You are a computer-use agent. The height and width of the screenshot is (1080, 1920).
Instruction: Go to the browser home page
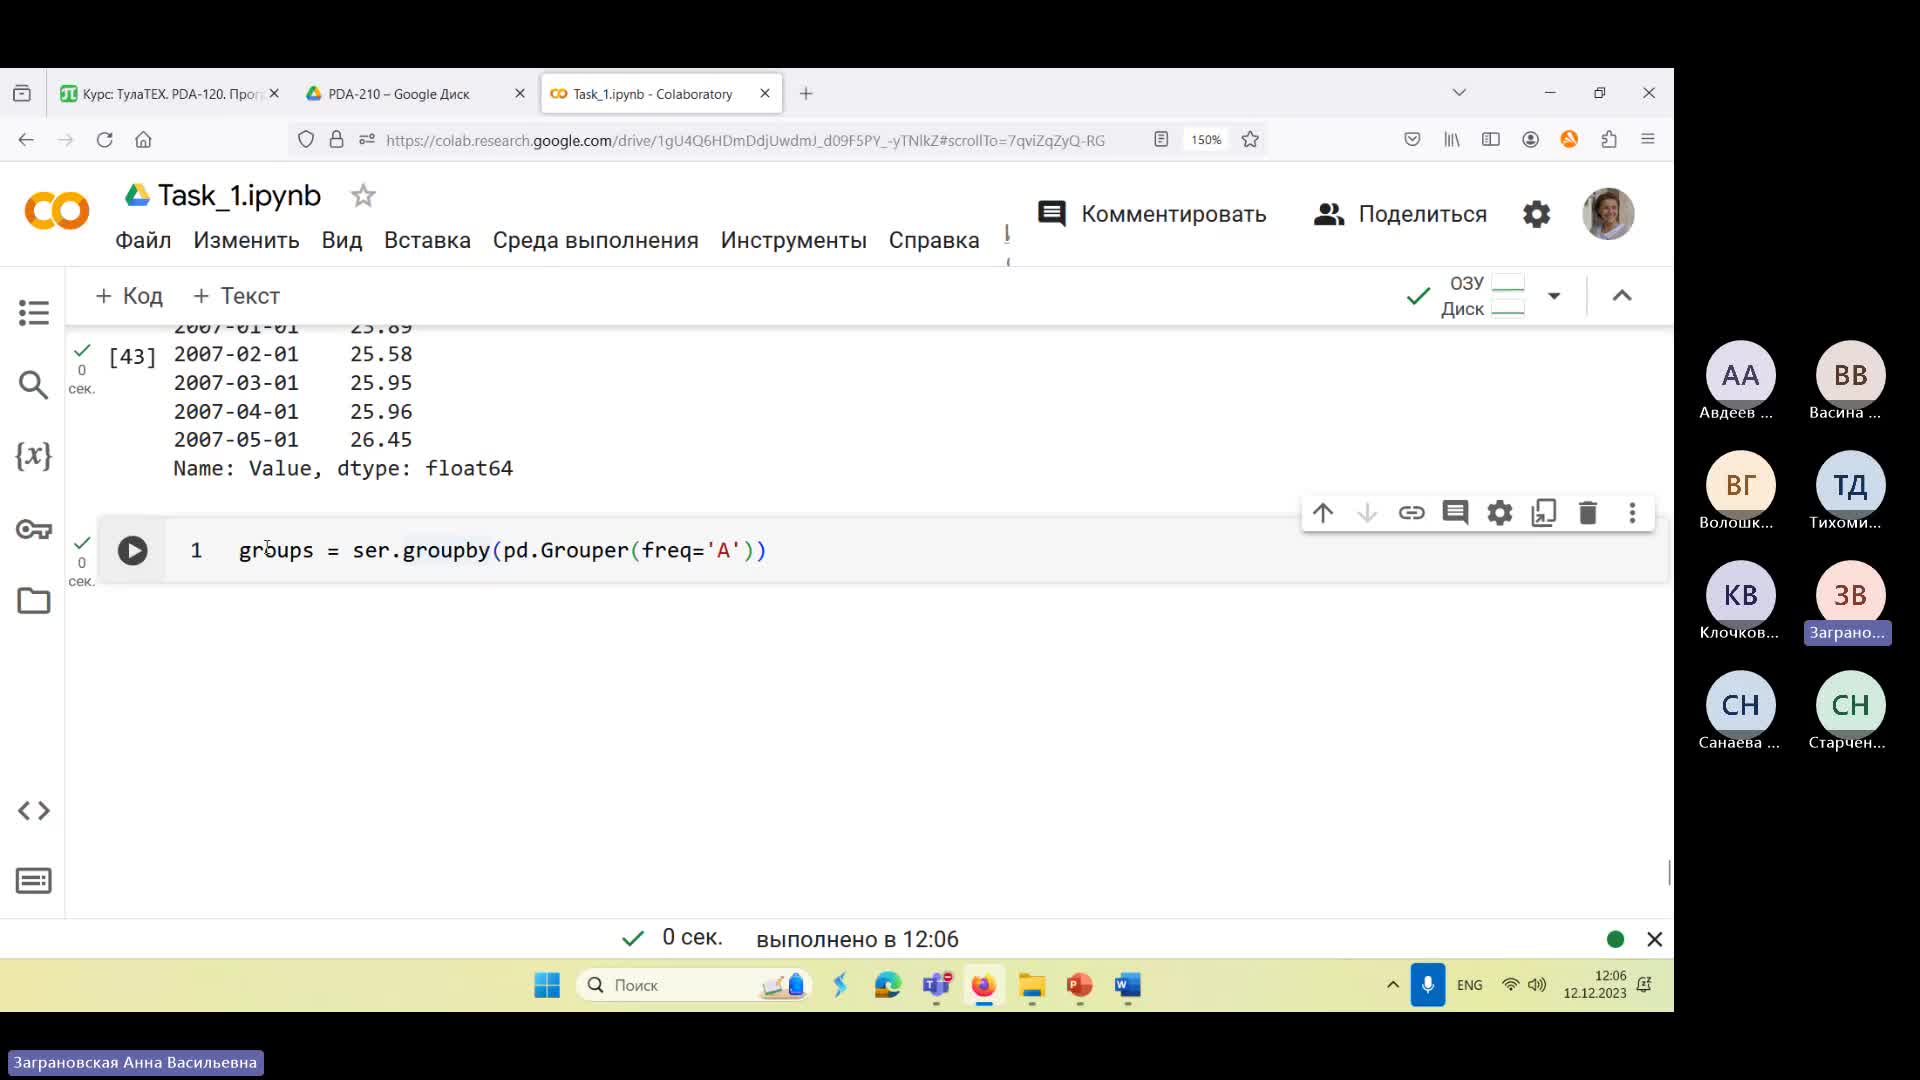click(x=143, y=140)
